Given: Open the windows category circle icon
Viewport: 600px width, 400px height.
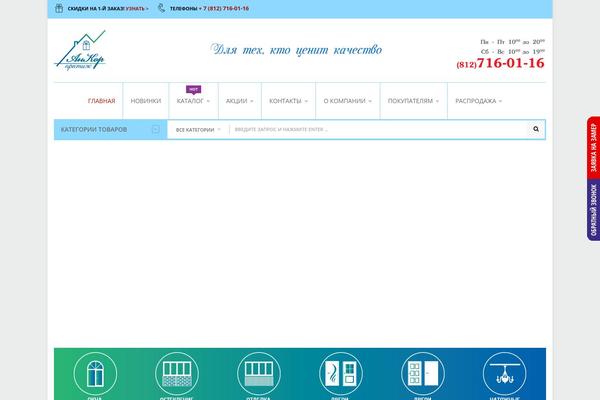Looking at the screenshot, I should pyautogui.click(x=95, y=374).
